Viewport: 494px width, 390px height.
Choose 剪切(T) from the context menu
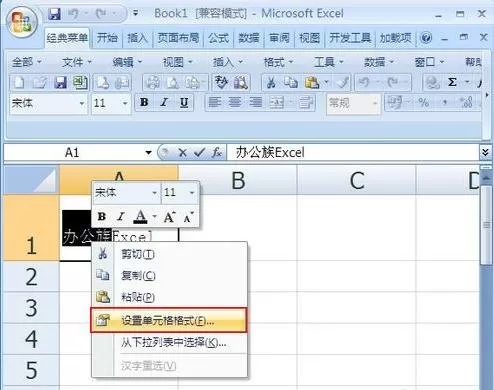tap(170, 254)
